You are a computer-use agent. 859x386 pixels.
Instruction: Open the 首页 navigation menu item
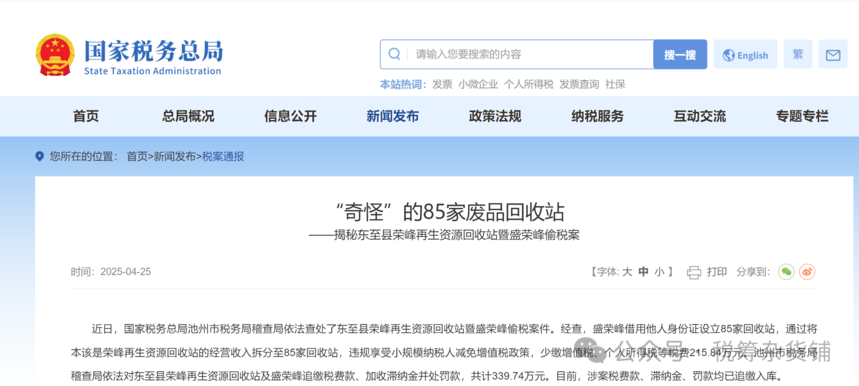(x=86, y=116)
